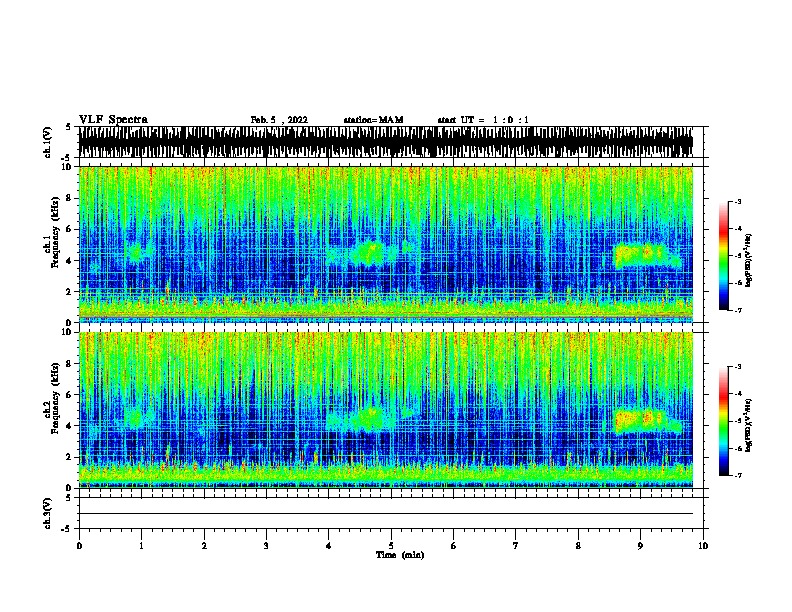Select the "start UT = 1 : 0 : 1" text
The image size is (792, 612).
coord(483,120)
